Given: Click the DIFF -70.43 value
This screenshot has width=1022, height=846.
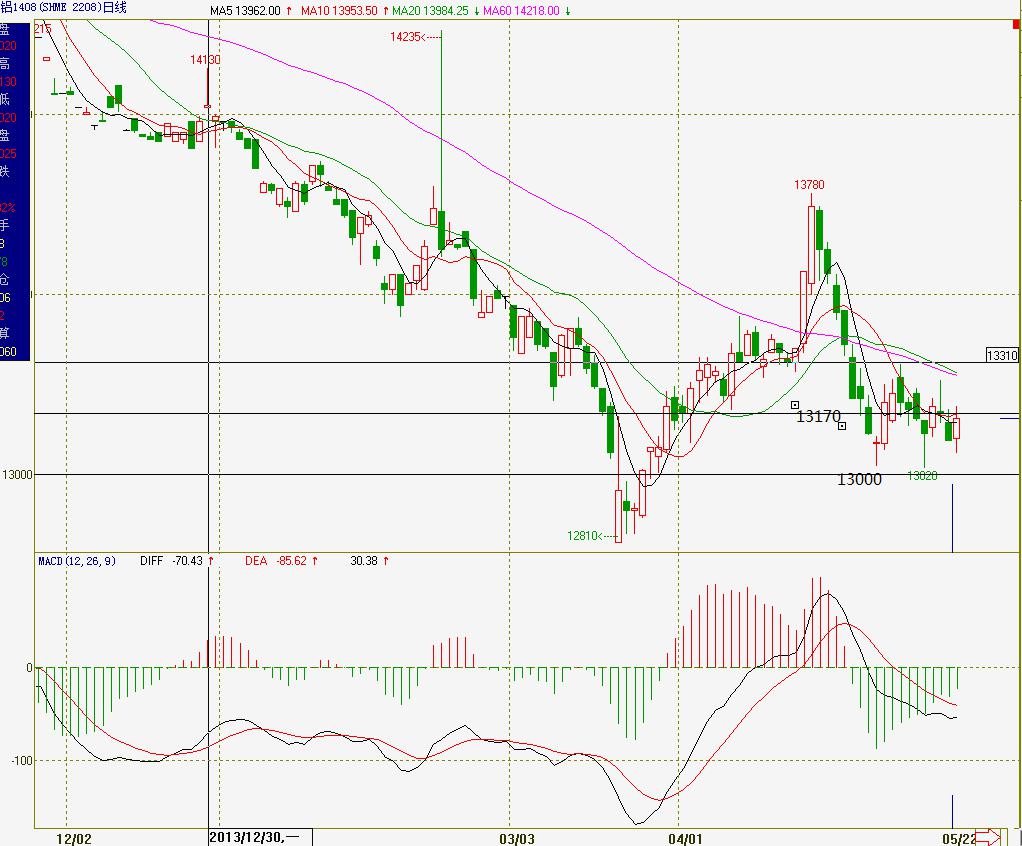Looking at the screenshot, I should click(171, 561).
